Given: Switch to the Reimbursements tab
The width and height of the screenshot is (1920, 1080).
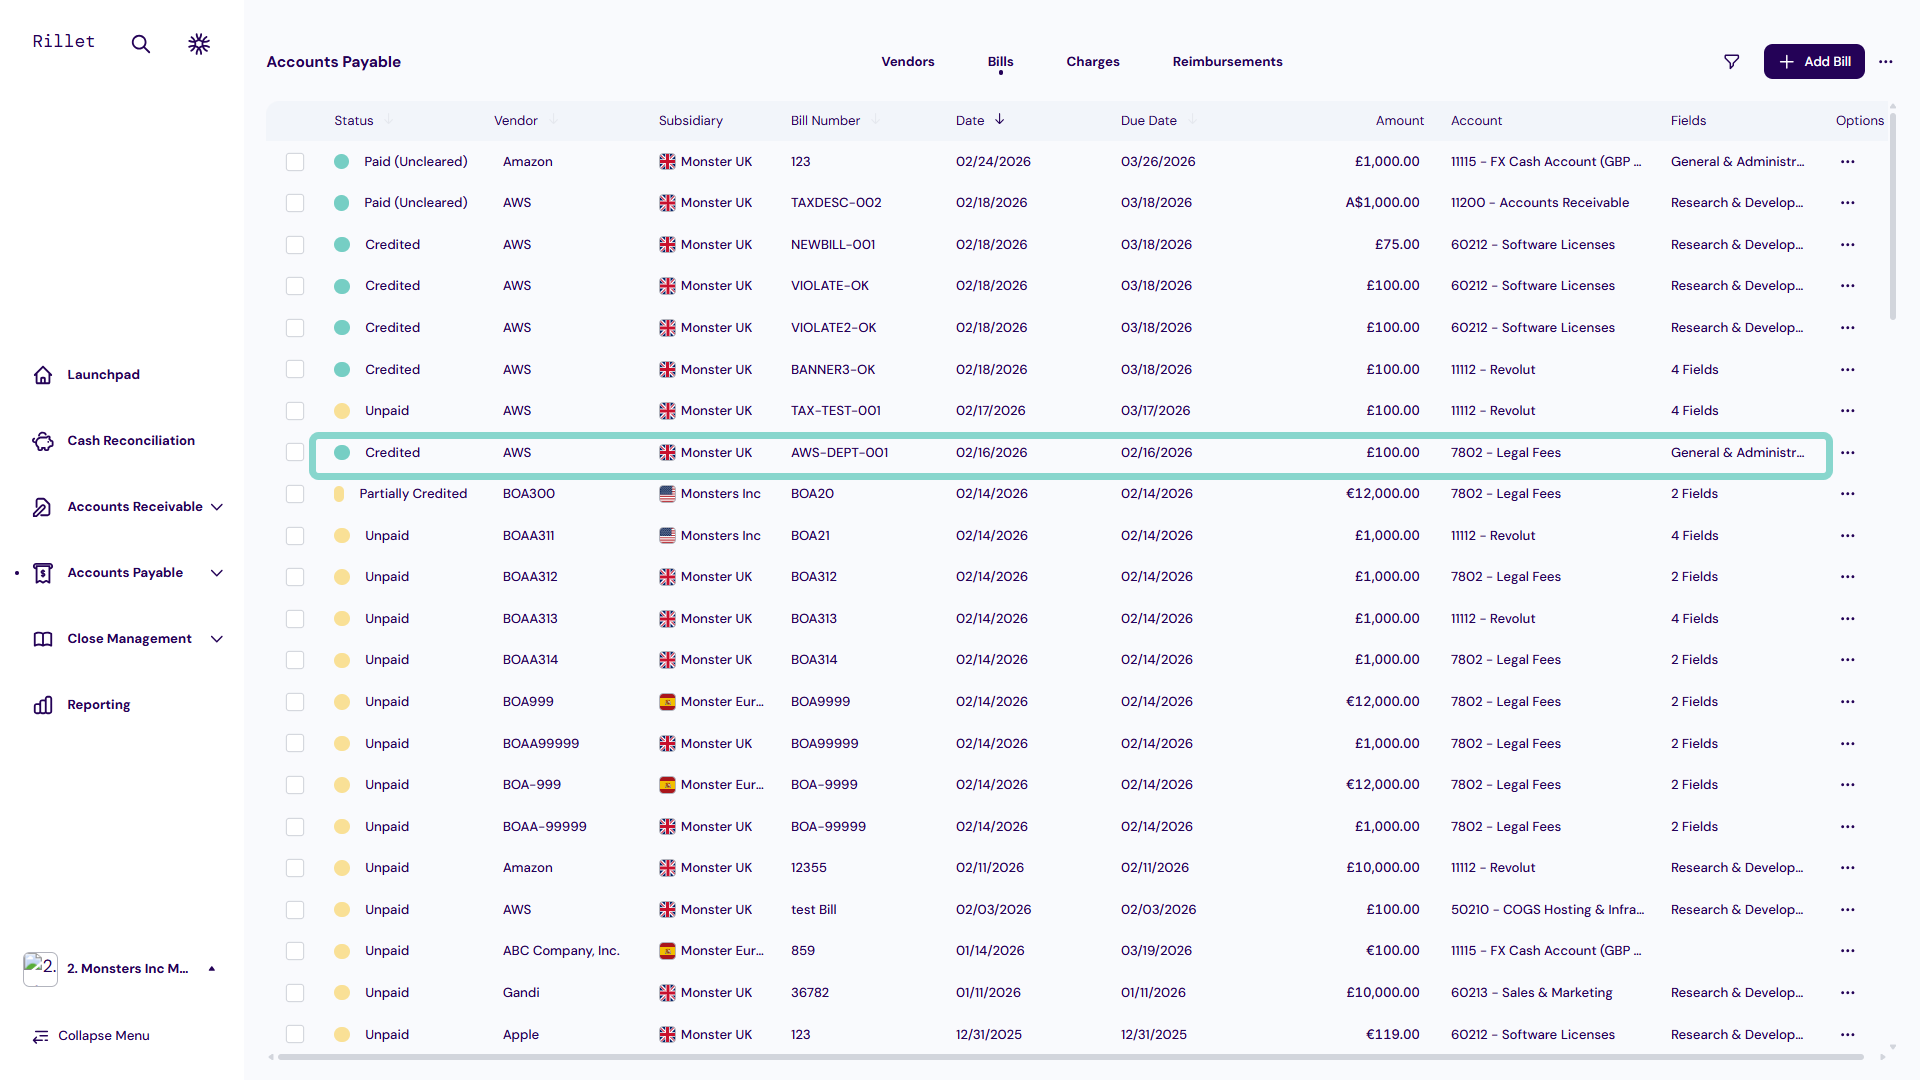Looking at the screenshot, I should tap(1227, 62).
